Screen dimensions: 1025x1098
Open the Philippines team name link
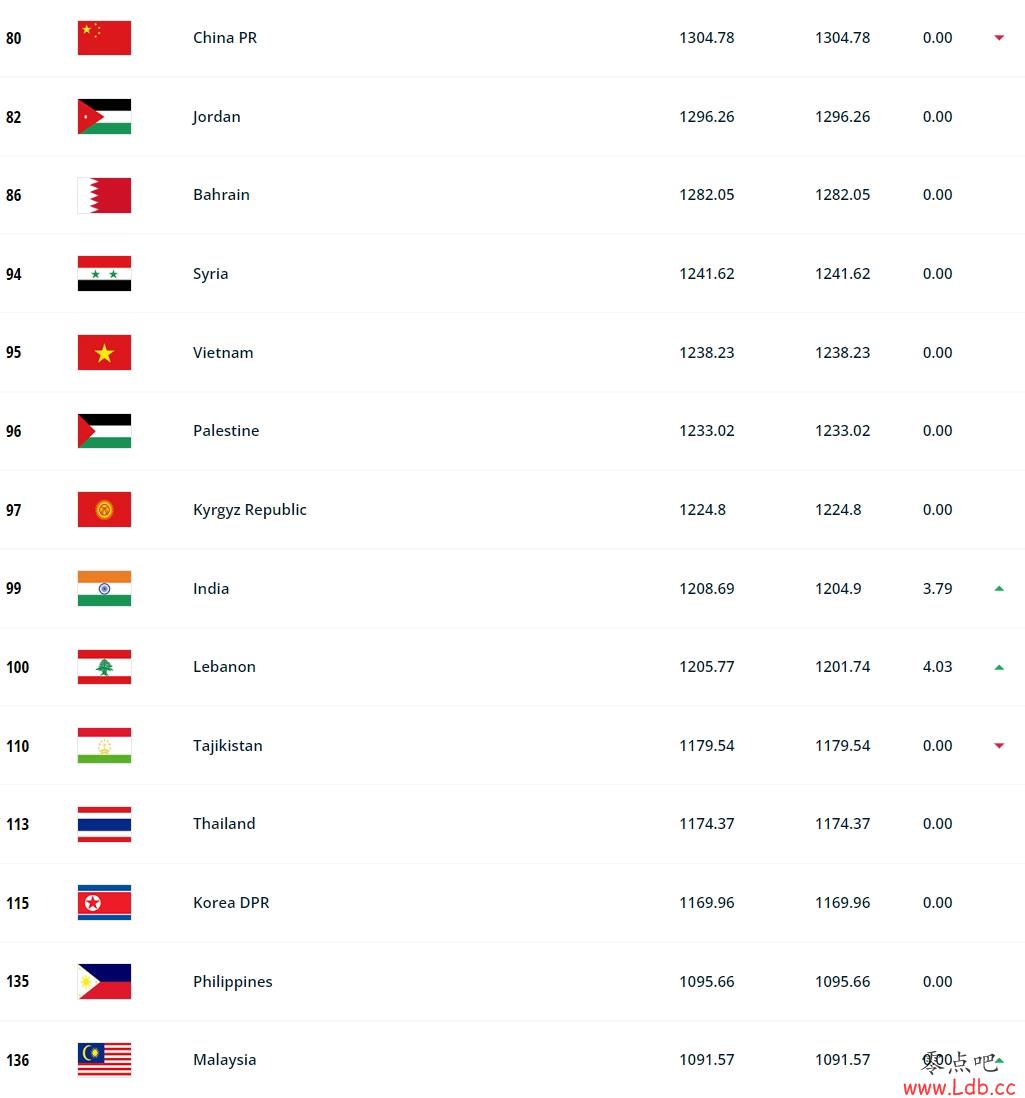tap(232, 982)
